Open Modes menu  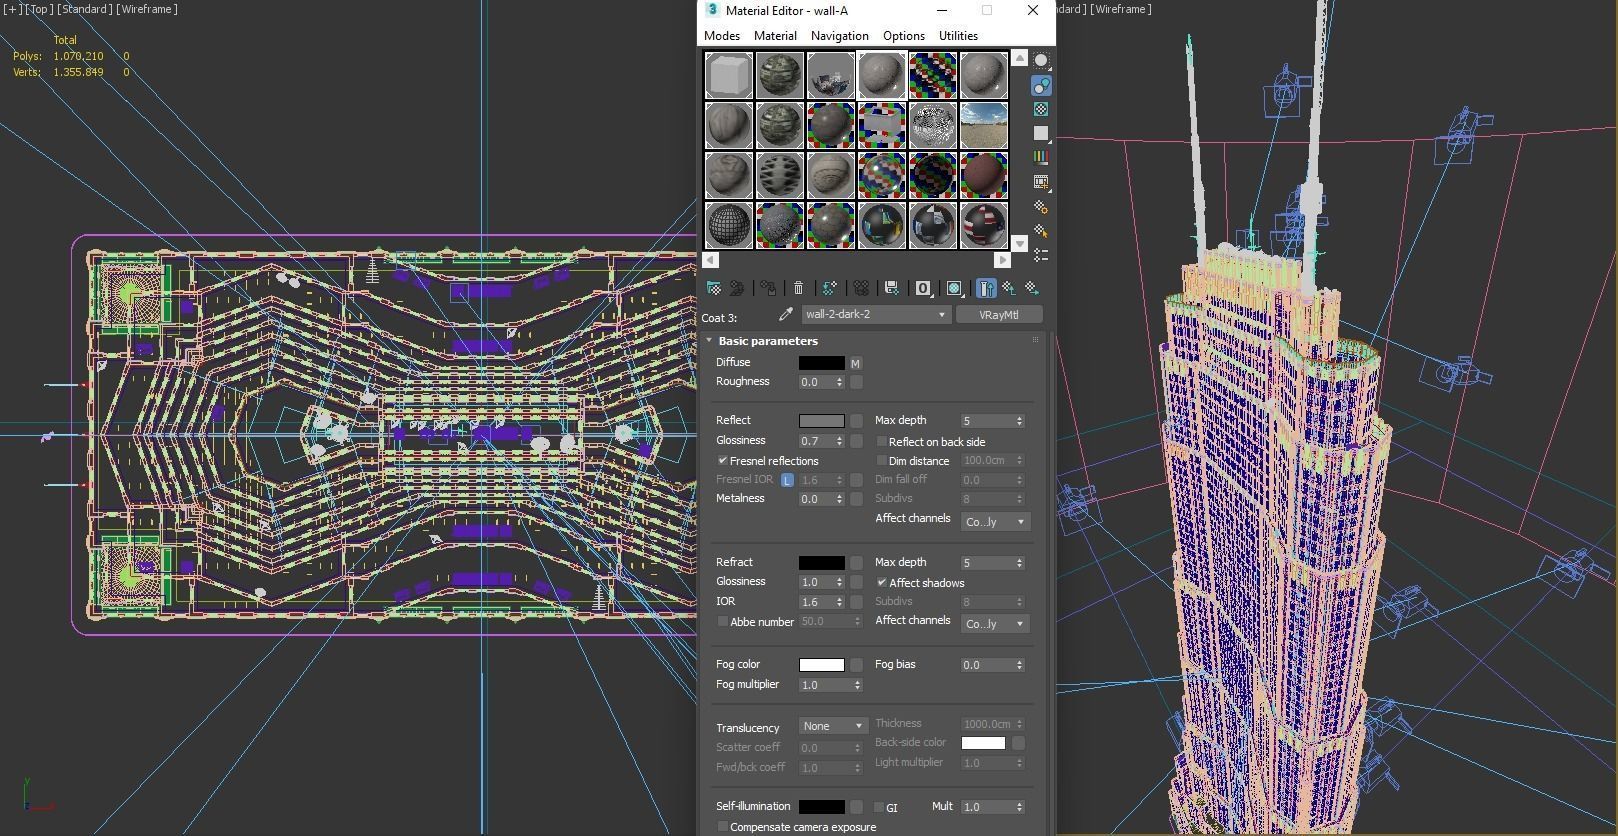point(722,36)
